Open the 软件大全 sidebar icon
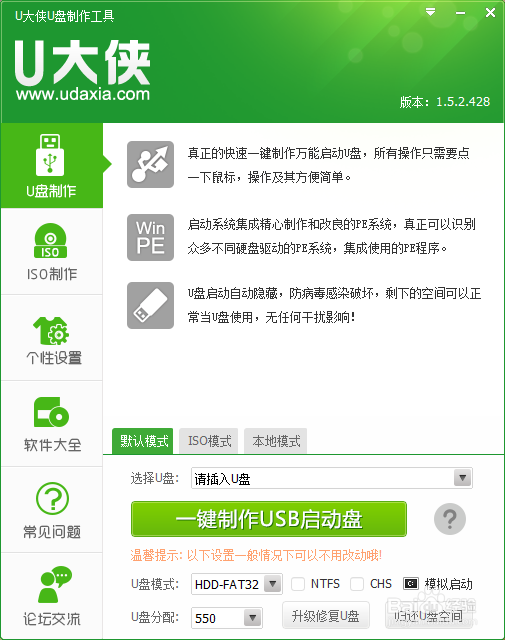This screenshot has height=640, width=505. [51, 412]
